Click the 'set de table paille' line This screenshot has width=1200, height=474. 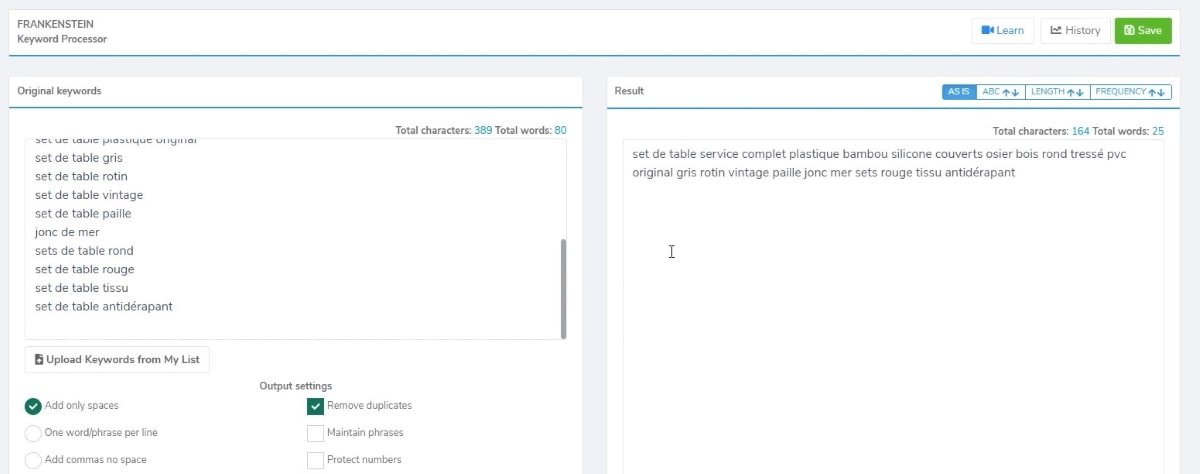(83, 213)
